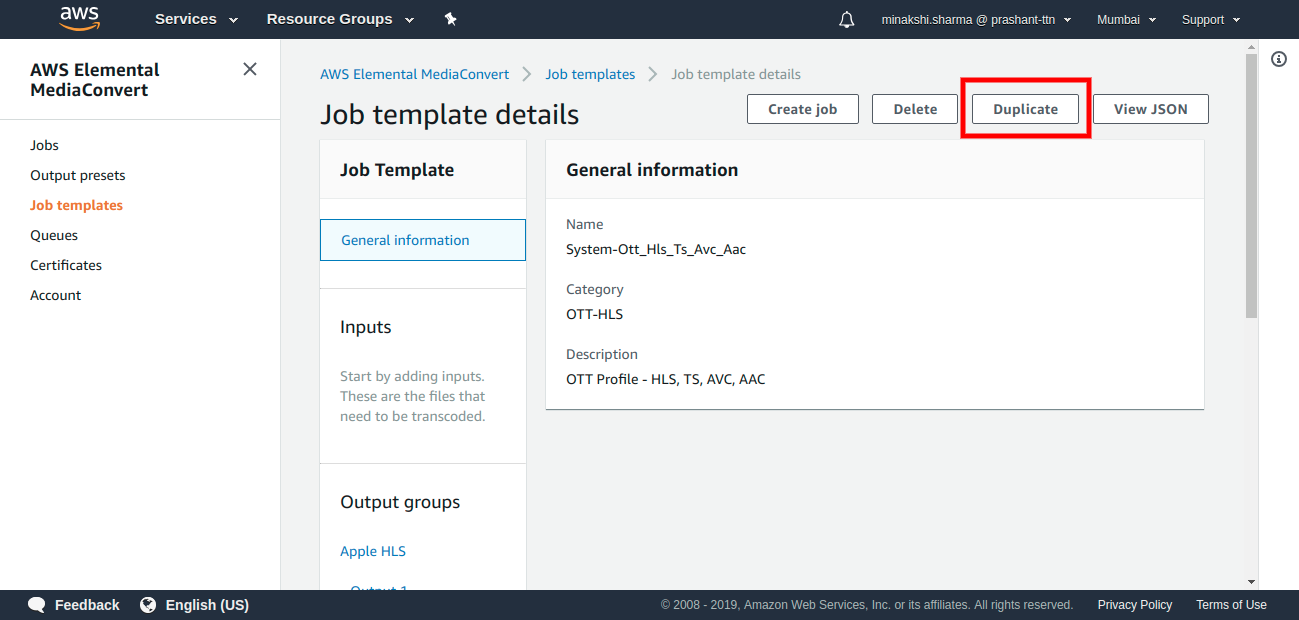Click the AWS Elemental MediaConvert breadcrumb
The width and height of the screenshot is (1299, 620).
[x=414, y=74]
